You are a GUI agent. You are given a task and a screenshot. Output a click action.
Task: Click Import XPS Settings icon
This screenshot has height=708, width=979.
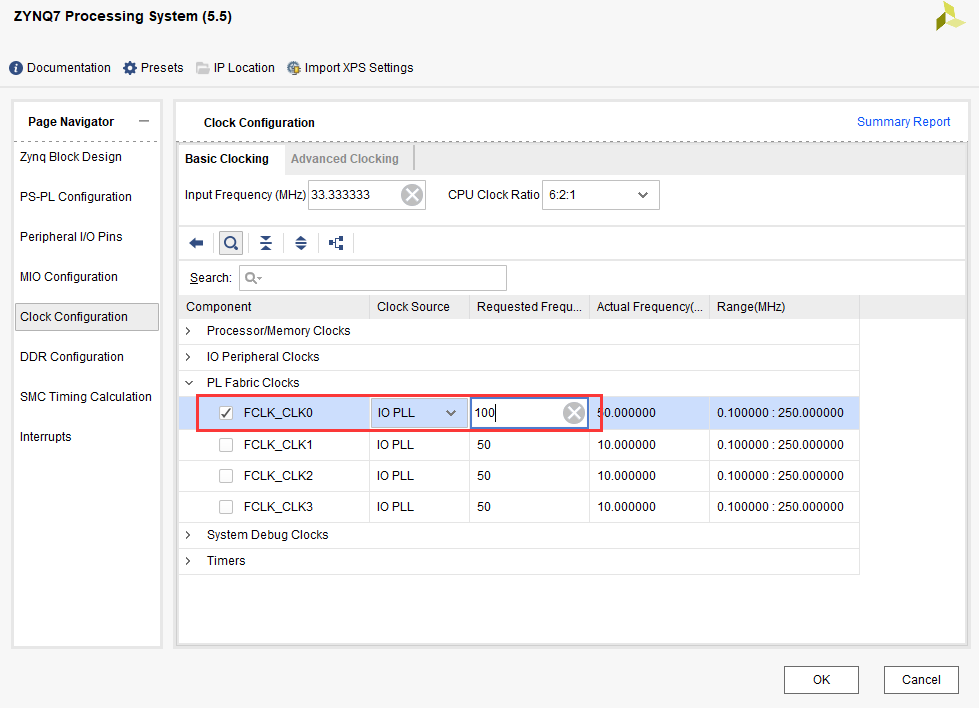pyautogui.click(x=293, y=68)
